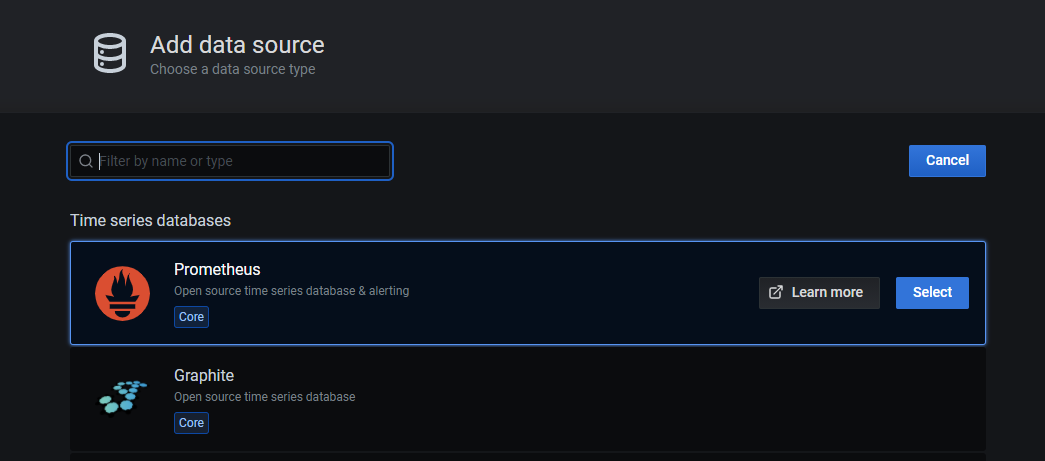
Task: Click the Prometheus title text
Action: click(x=217, y=269)
